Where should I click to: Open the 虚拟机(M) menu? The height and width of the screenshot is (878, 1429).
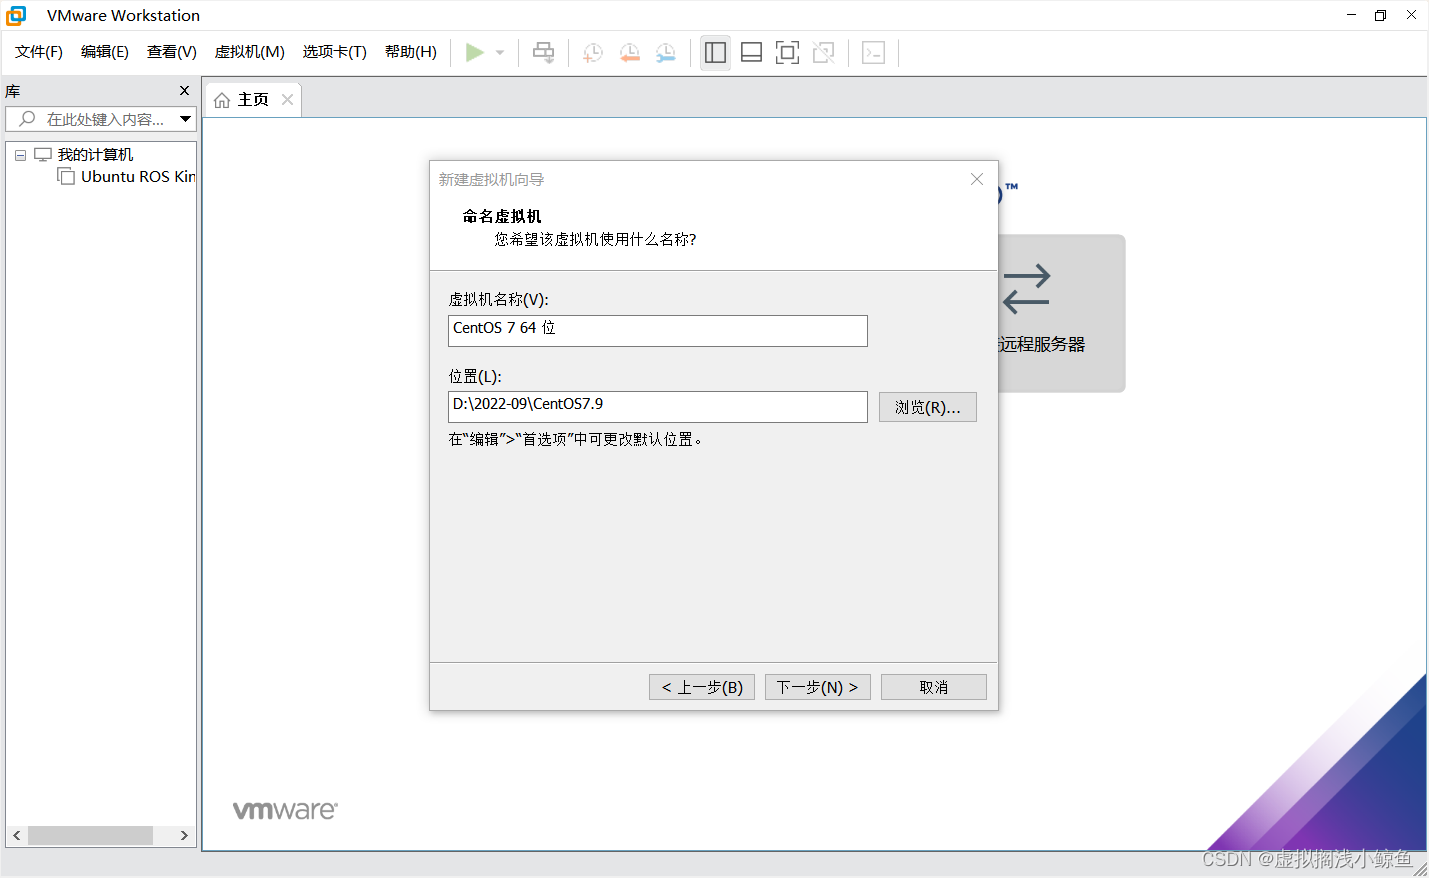click(250, 52)
